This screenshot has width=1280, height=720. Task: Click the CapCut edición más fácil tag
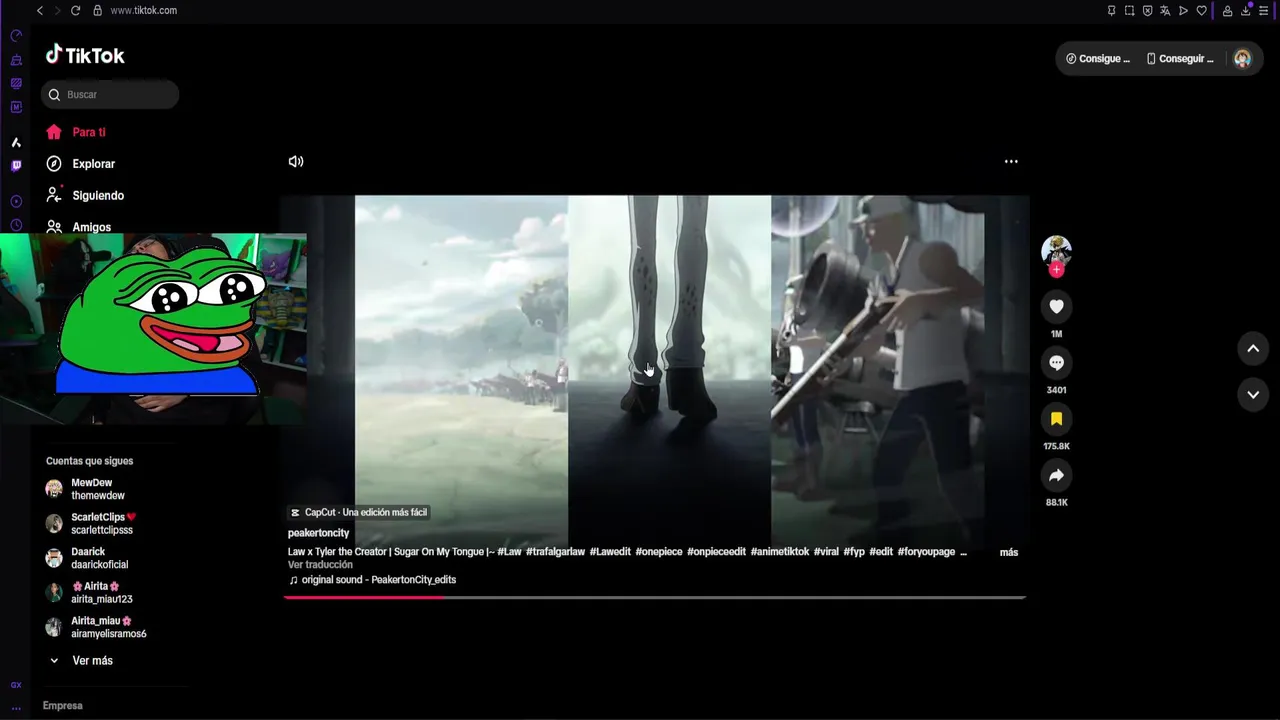coord(358,512)
